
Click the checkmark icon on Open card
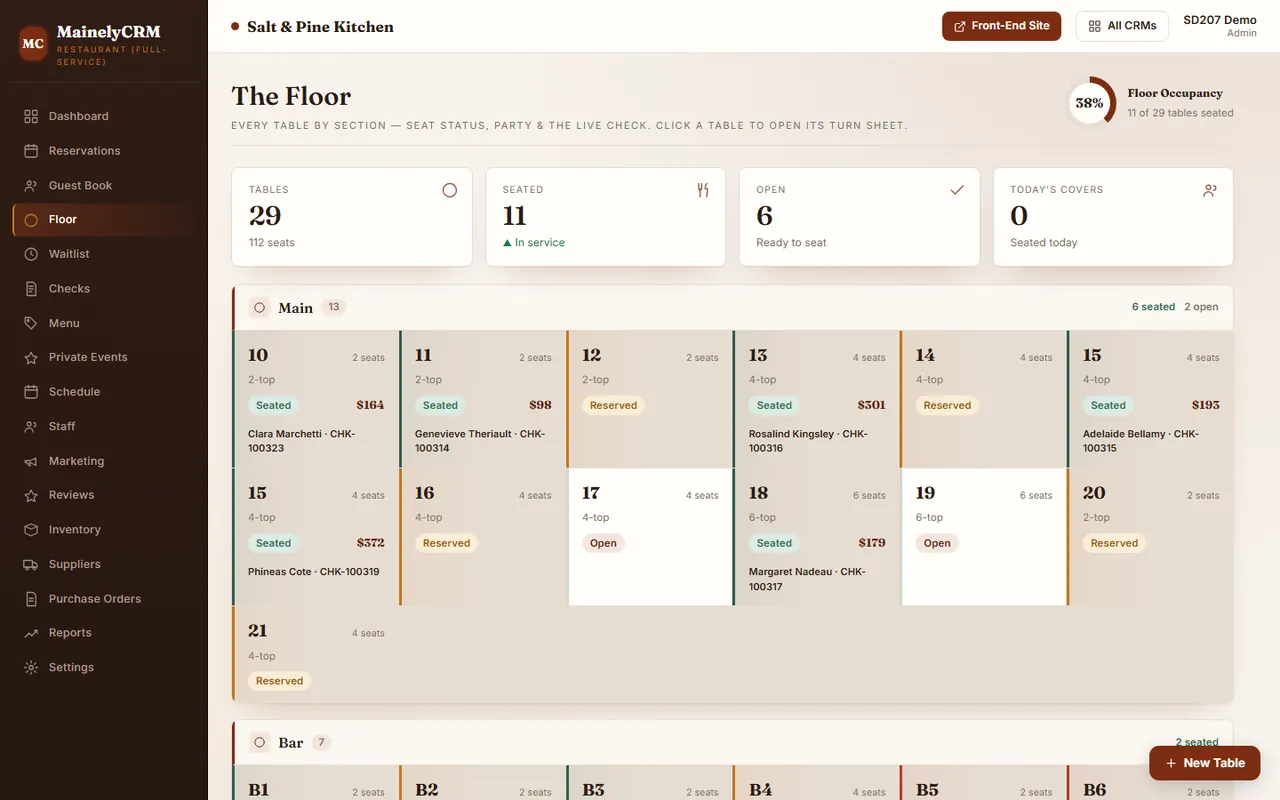click(957, 190)
